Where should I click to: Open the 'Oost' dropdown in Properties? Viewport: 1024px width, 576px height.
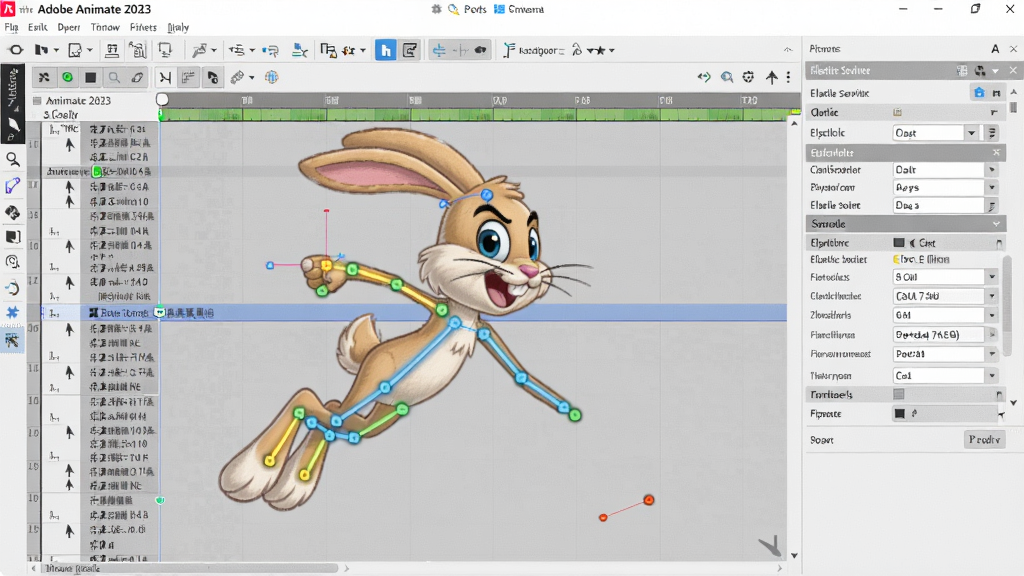(x=935, y=133)
